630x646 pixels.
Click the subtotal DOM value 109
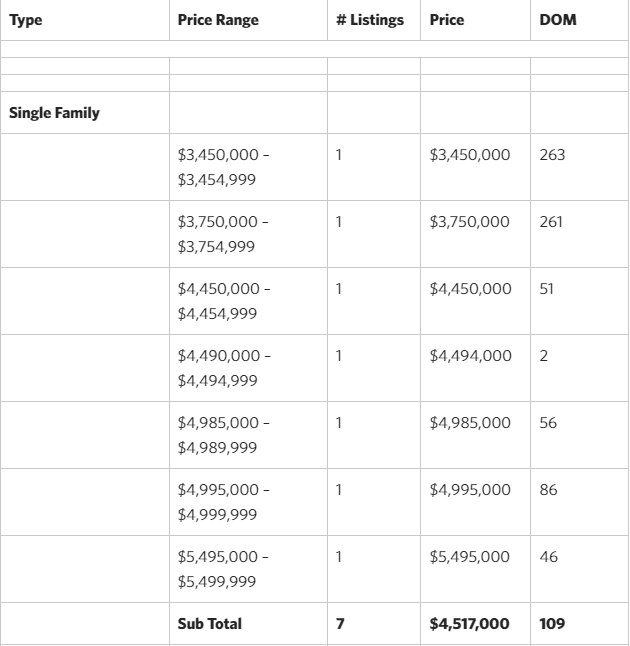[552, 624]
